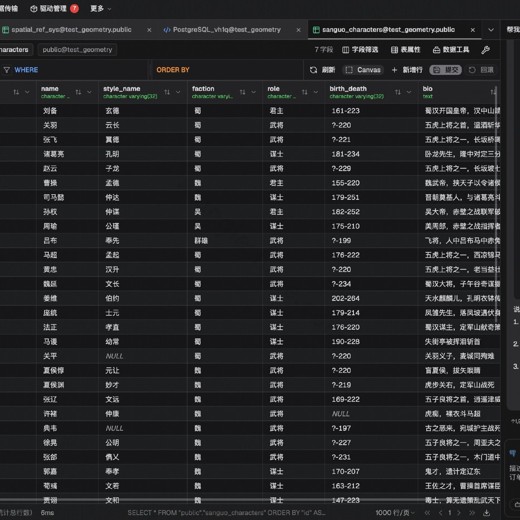This screenshot has width=520, height=520.
Task: Expand the 更多 menu
Action: tap(101, 9)
